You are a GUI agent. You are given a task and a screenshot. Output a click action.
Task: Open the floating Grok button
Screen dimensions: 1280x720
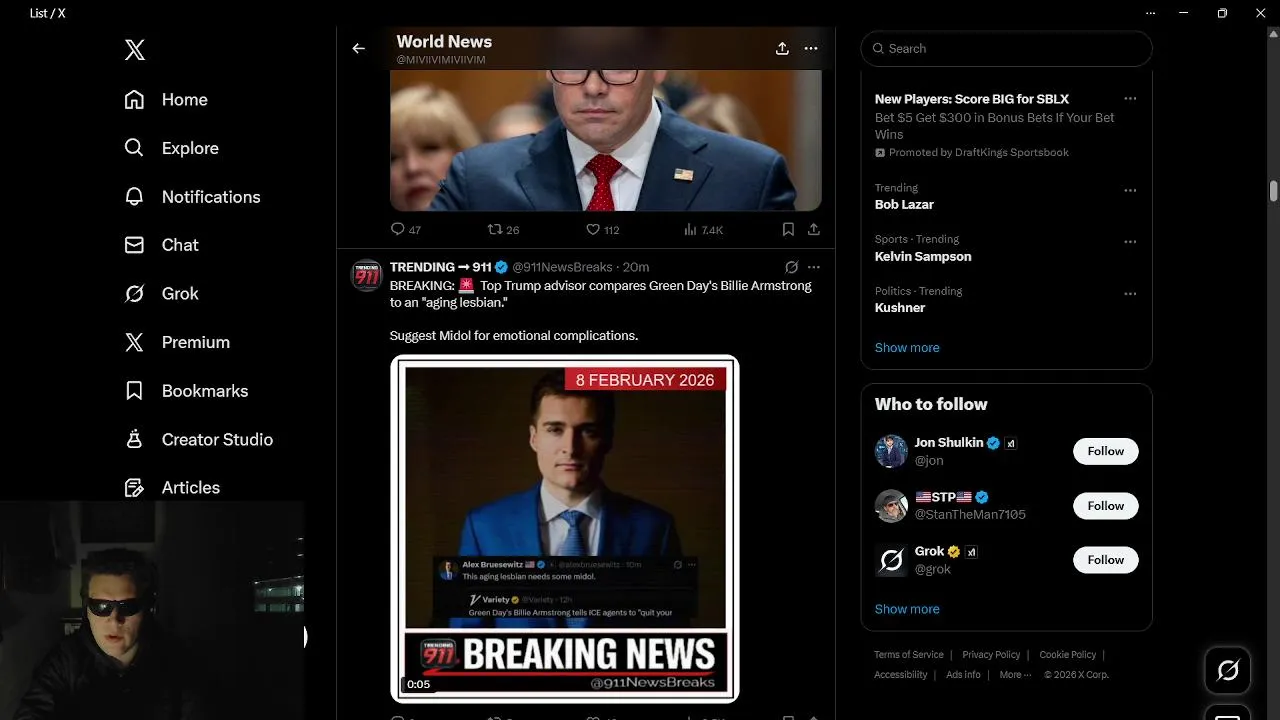tap(1227, 670)
